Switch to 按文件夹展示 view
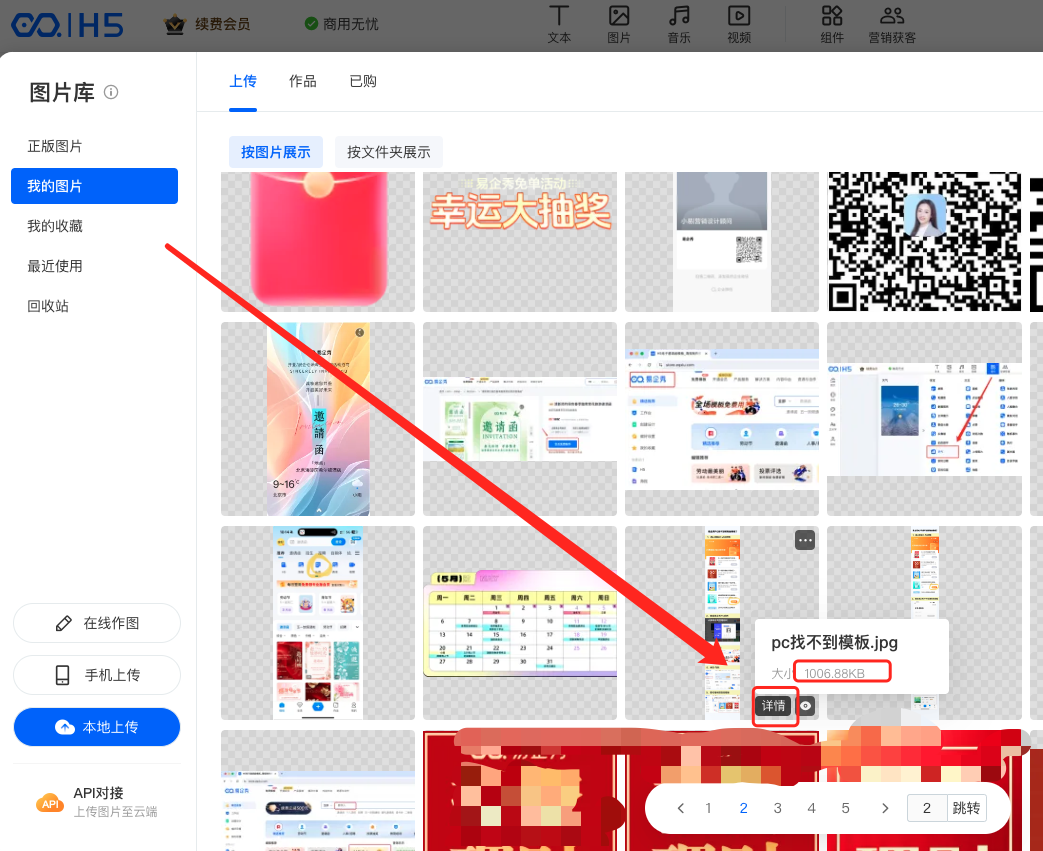The height and width of the screenshot is (851, 1043). (x=389, y=152)
